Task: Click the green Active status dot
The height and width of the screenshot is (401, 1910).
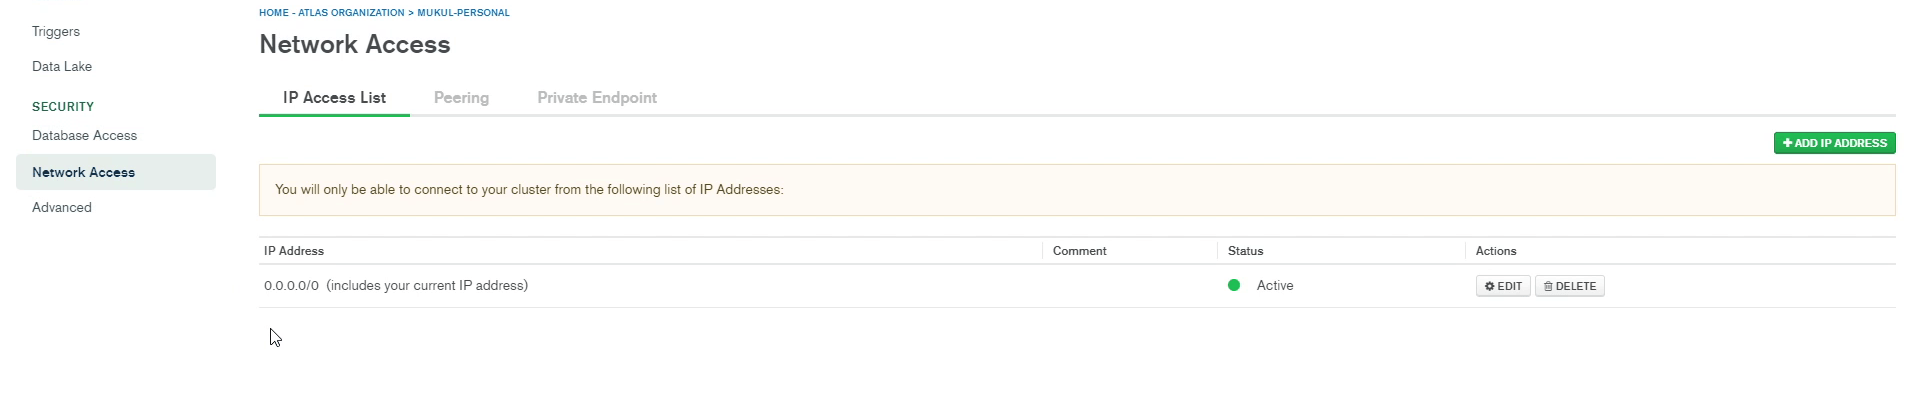Action: [1234, 285]
